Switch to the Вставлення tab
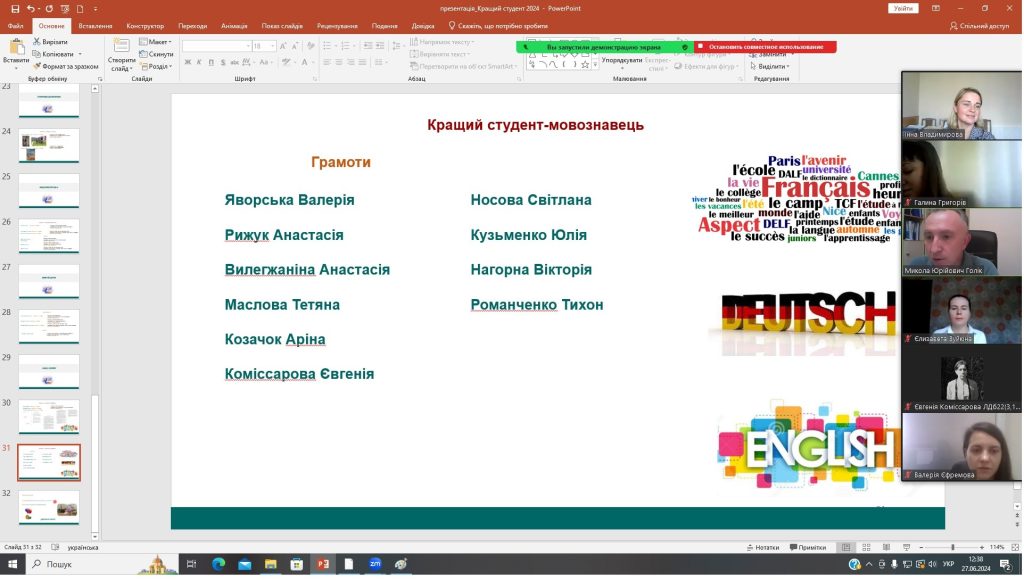This screenshot has height=580, width=1024. pyautogui.click(x=95, y=26)
